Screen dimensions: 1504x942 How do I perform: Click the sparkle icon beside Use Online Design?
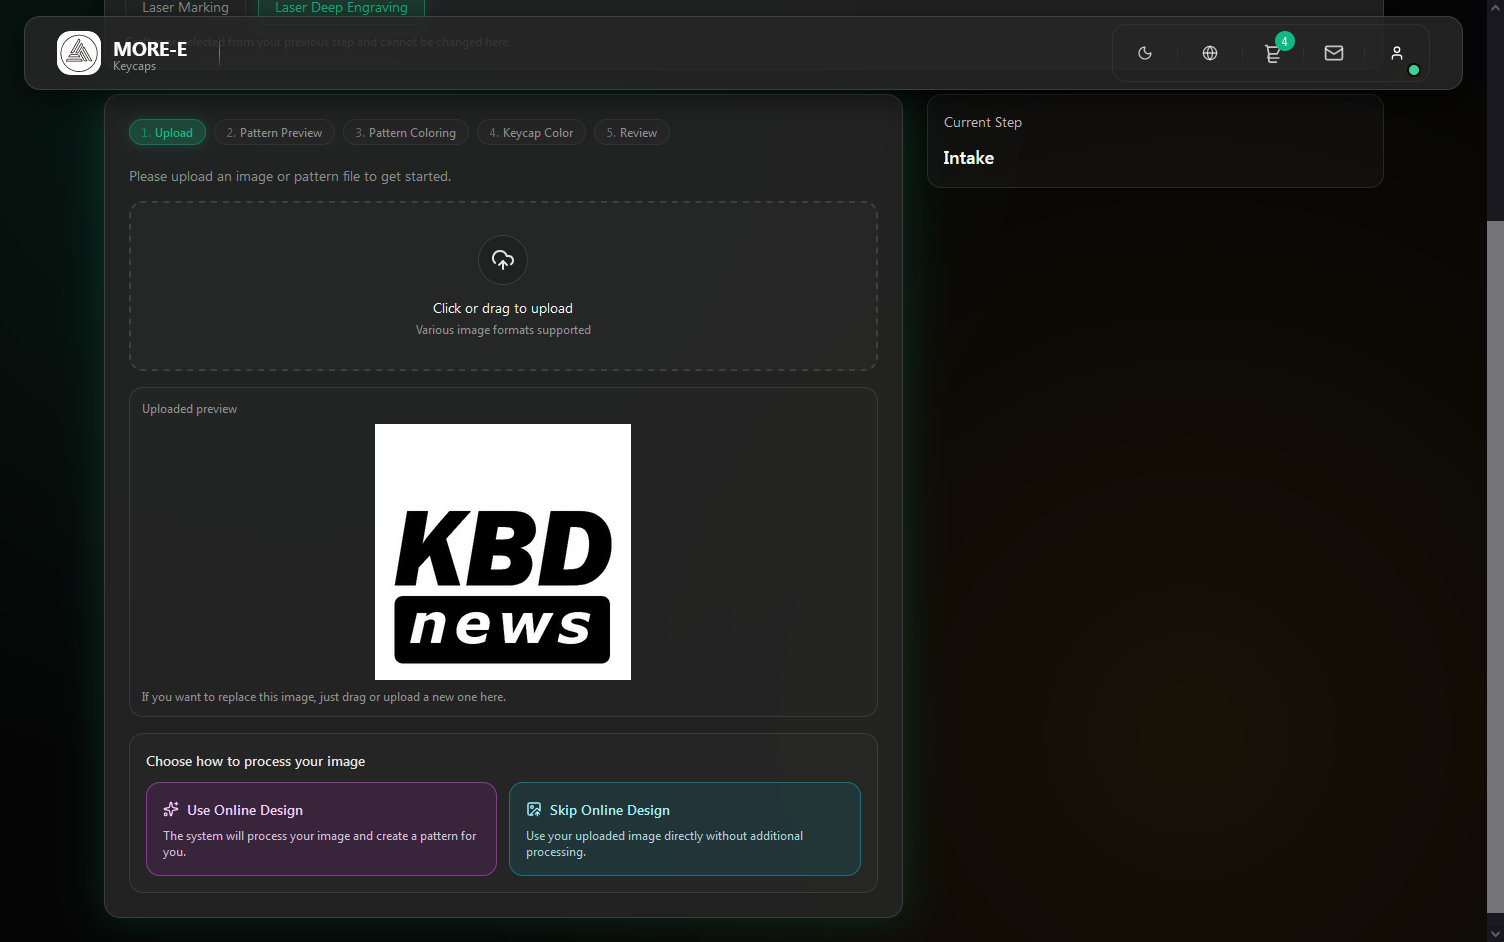[x=171, y=809]
